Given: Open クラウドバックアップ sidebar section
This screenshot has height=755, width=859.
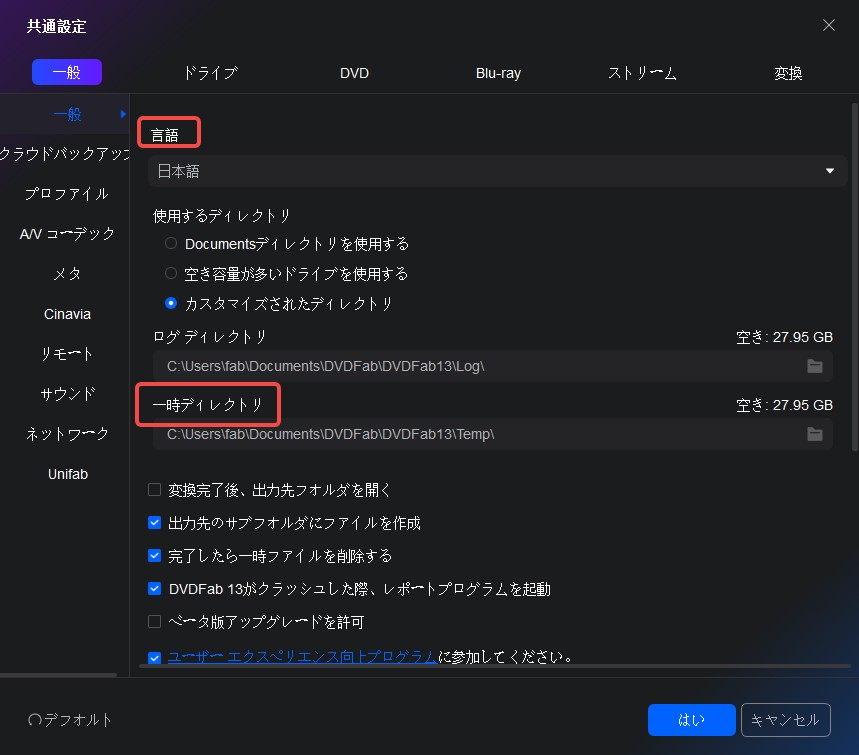Looking at the screenshot, I should tap(65, 154).
